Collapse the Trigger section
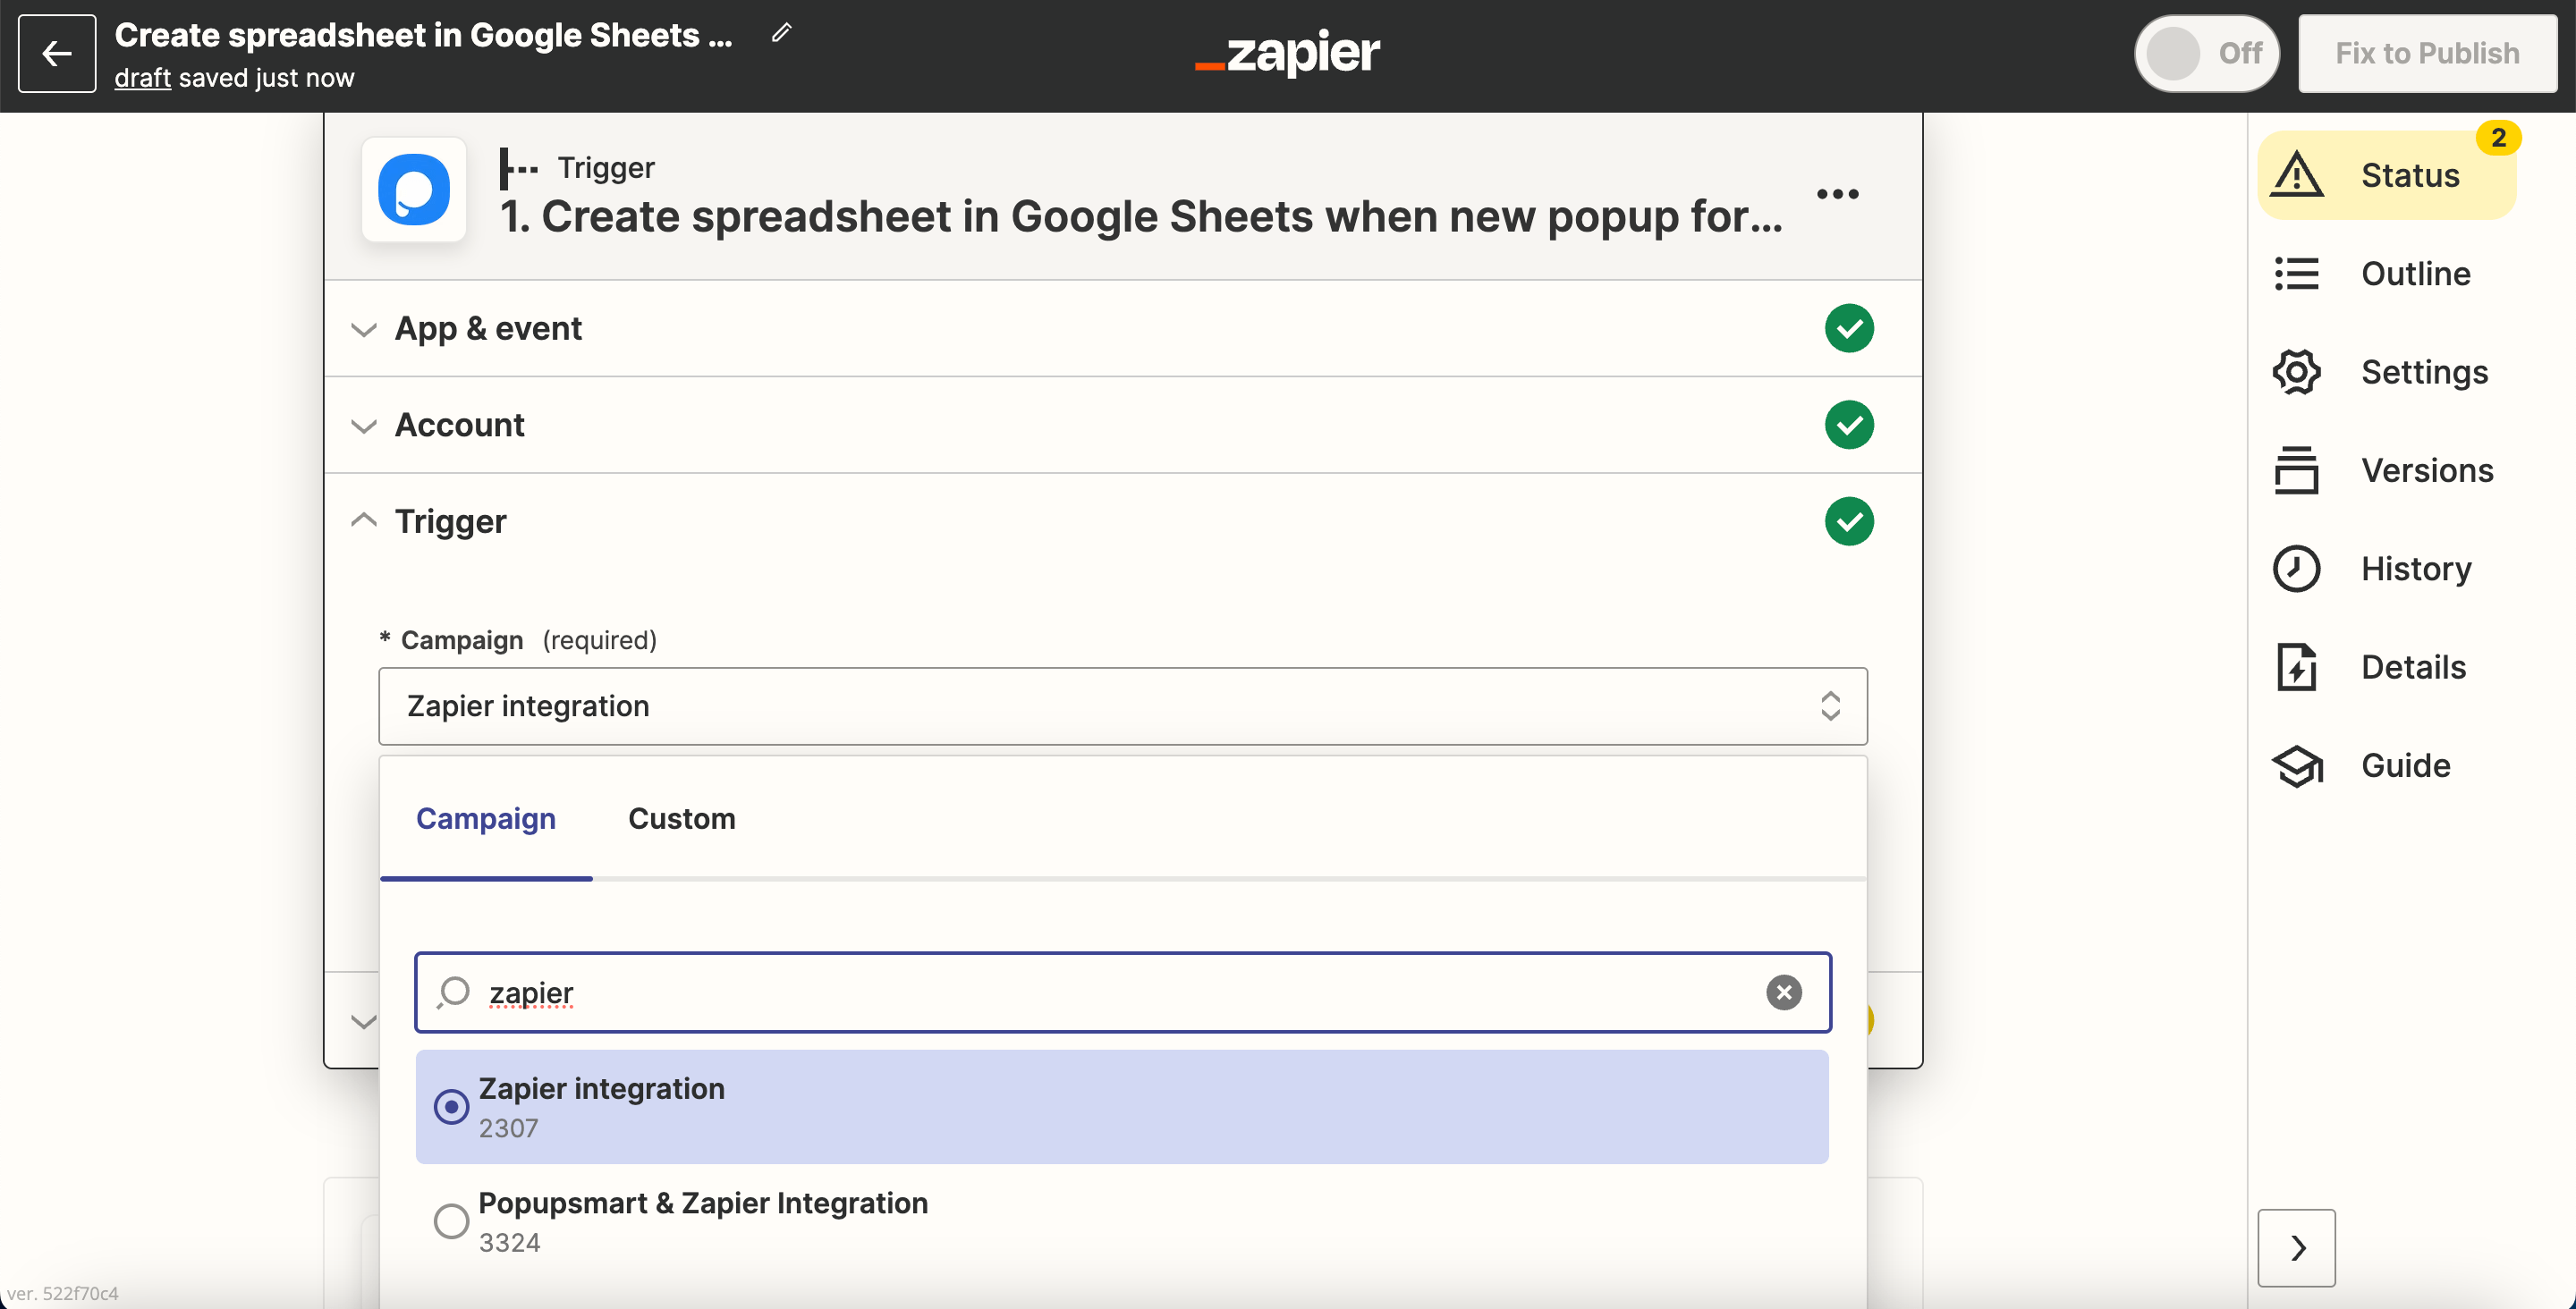This screenshot has height=1309, width=2576. point(450,521)
